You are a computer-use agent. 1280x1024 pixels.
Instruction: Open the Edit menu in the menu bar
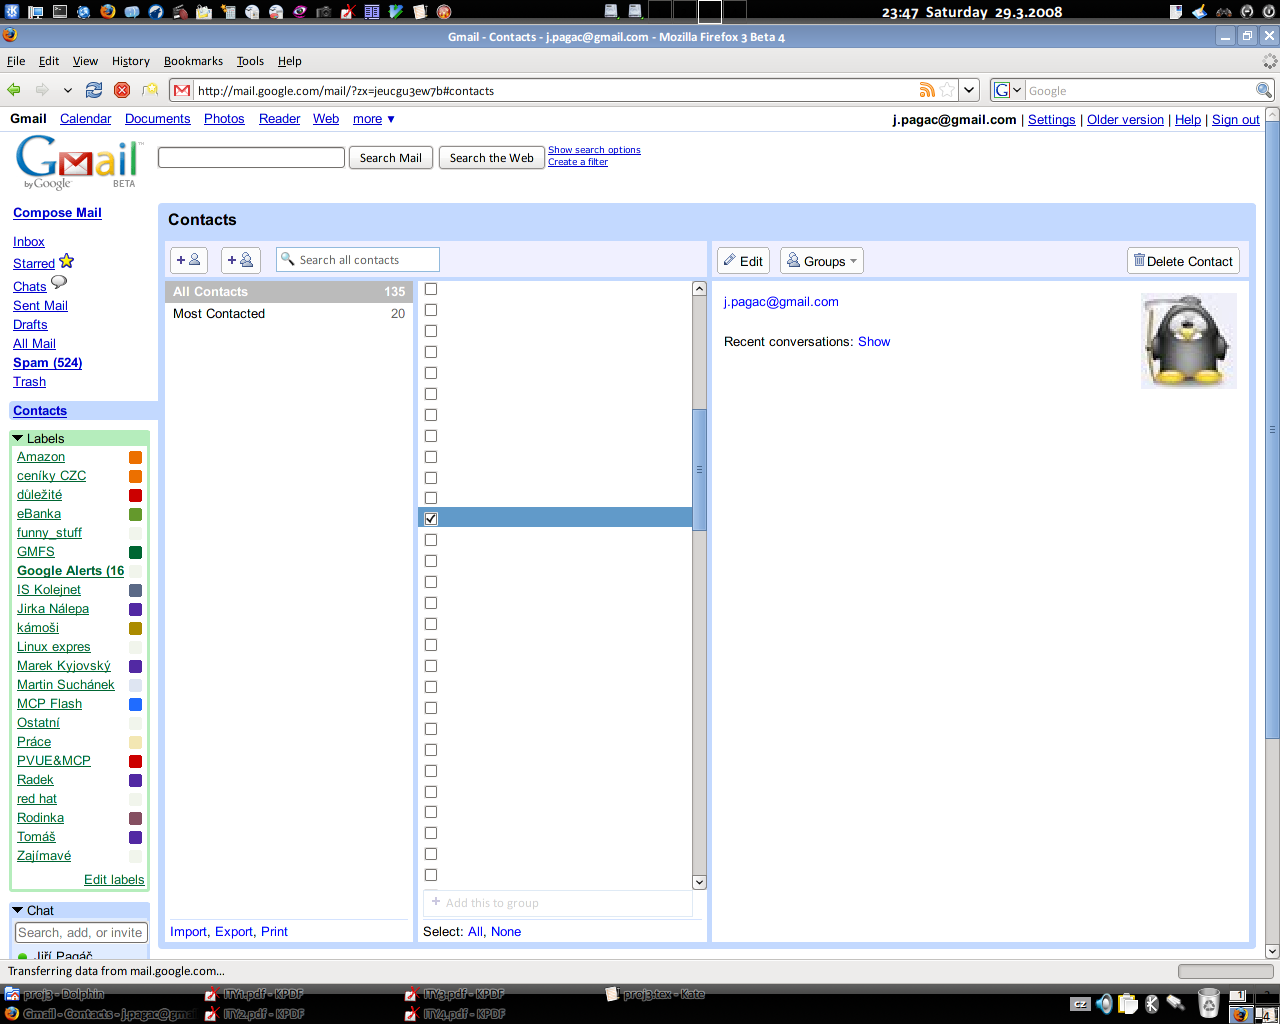click(49, 61)
